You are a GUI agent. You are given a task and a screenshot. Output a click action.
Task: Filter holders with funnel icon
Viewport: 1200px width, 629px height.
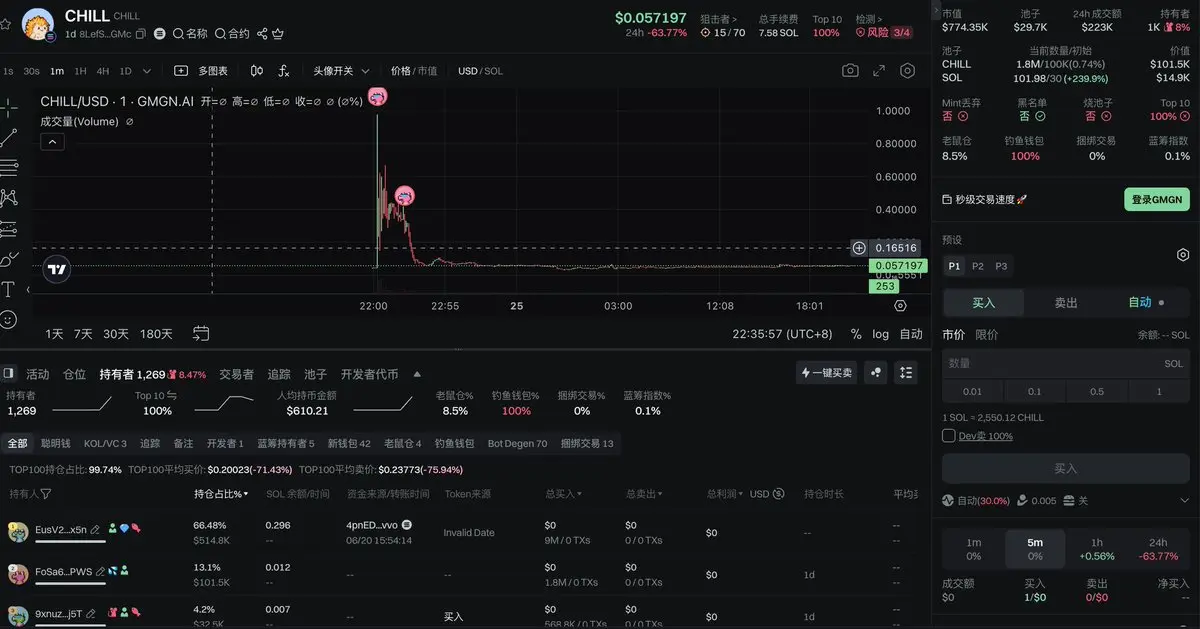(x=46, y=494)
